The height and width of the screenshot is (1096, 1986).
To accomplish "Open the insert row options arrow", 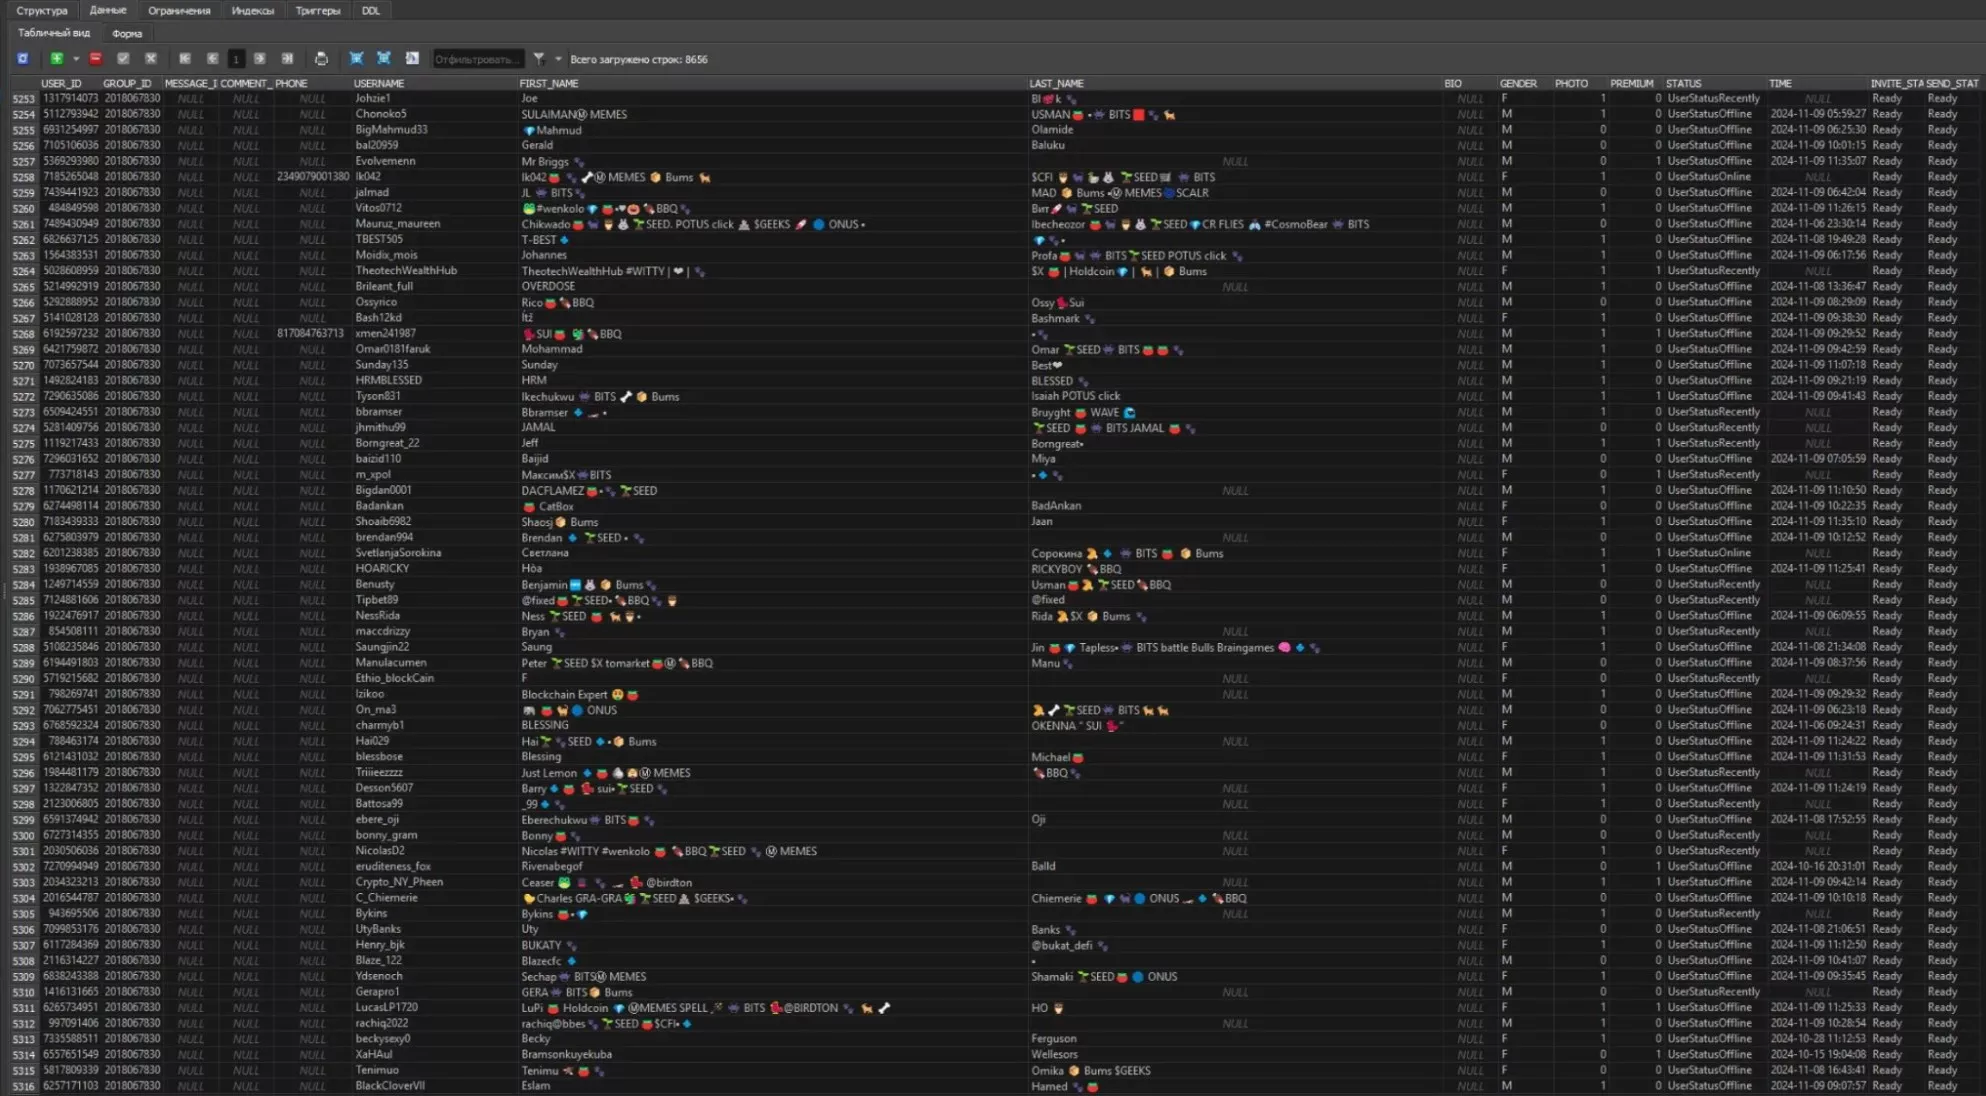I will pos(76,59).
